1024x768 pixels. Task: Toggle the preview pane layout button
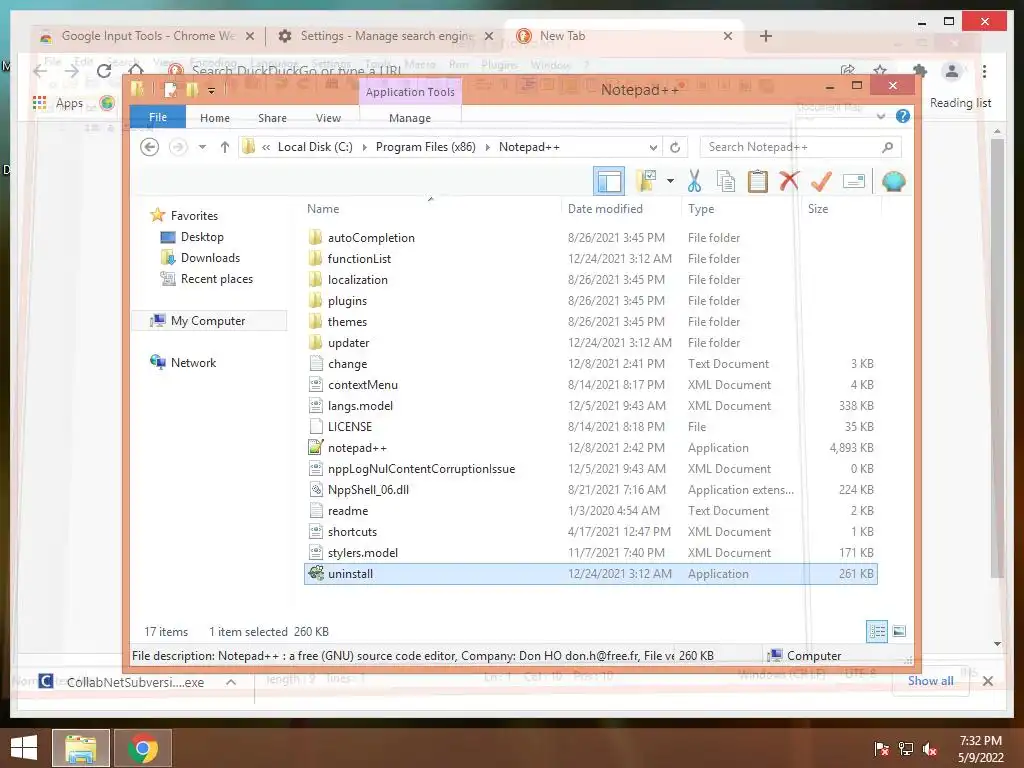point(609,181)
